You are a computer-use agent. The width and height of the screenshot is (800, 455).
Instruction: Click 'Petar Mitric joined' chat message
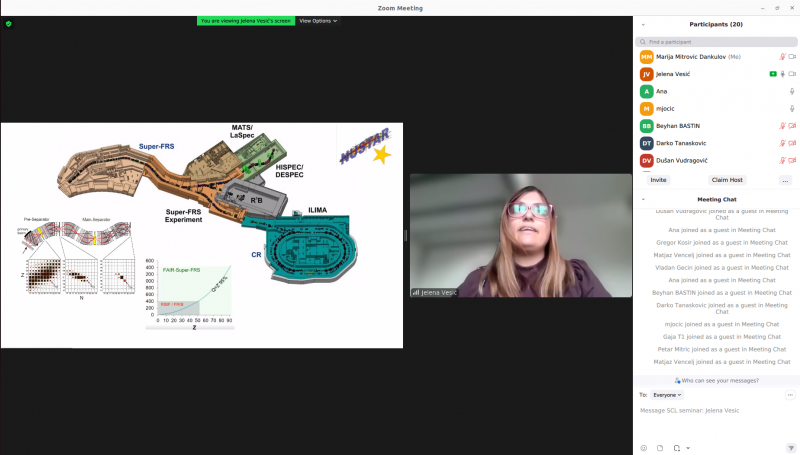point(722,349)
